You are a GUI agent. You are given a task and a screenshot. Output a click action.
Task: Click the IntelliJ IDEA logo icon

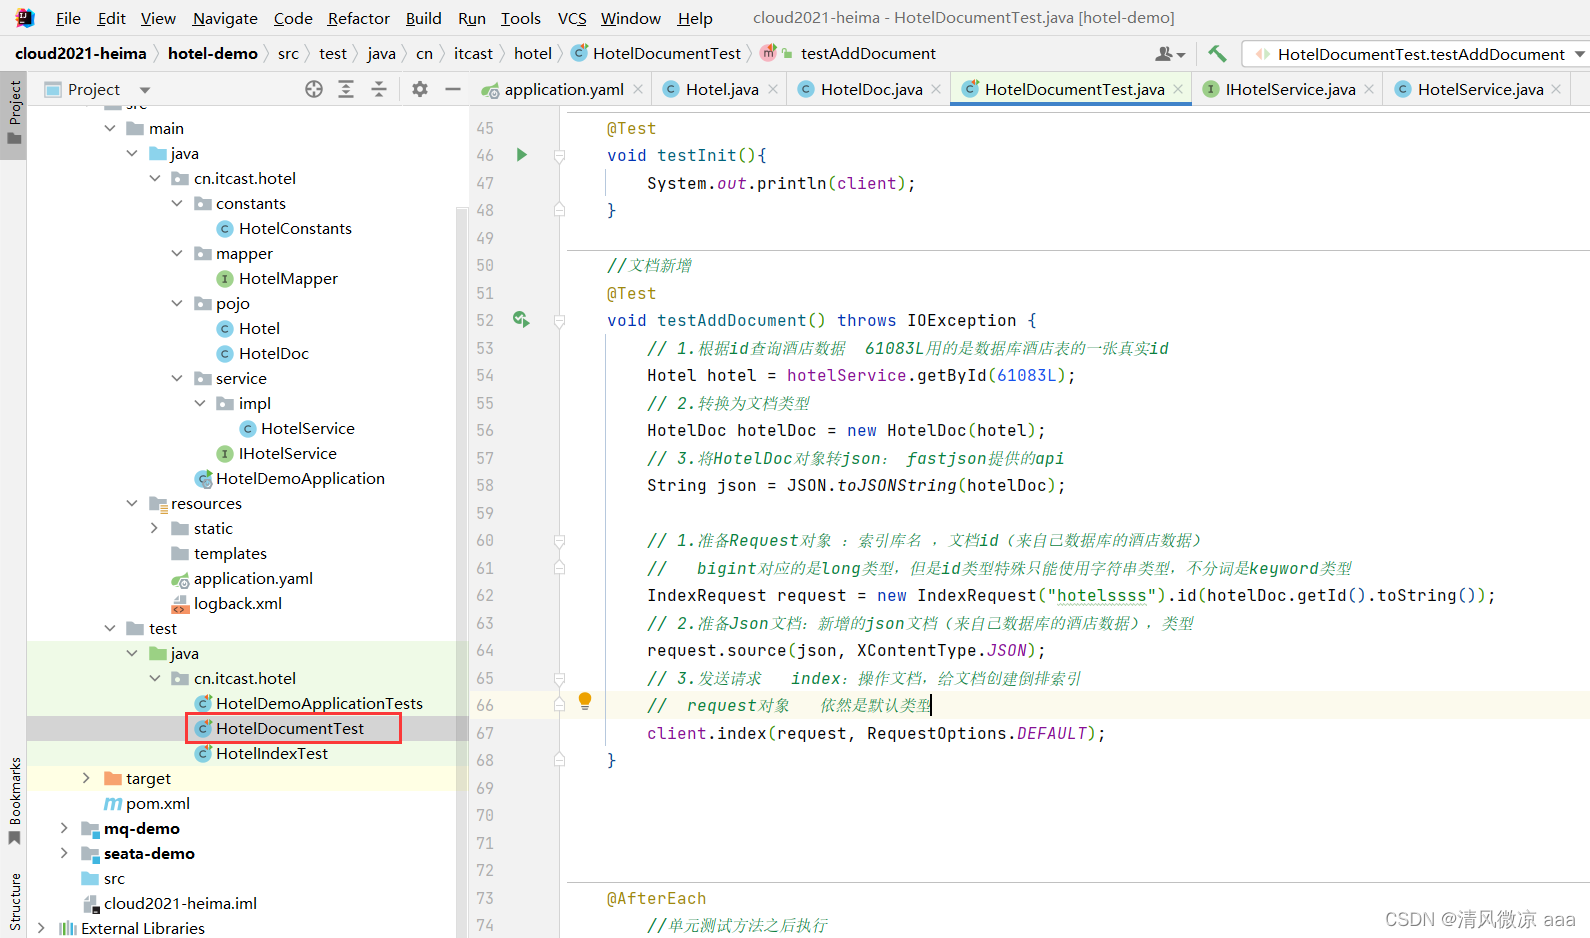pyautogui.click(x=25, y=18)
